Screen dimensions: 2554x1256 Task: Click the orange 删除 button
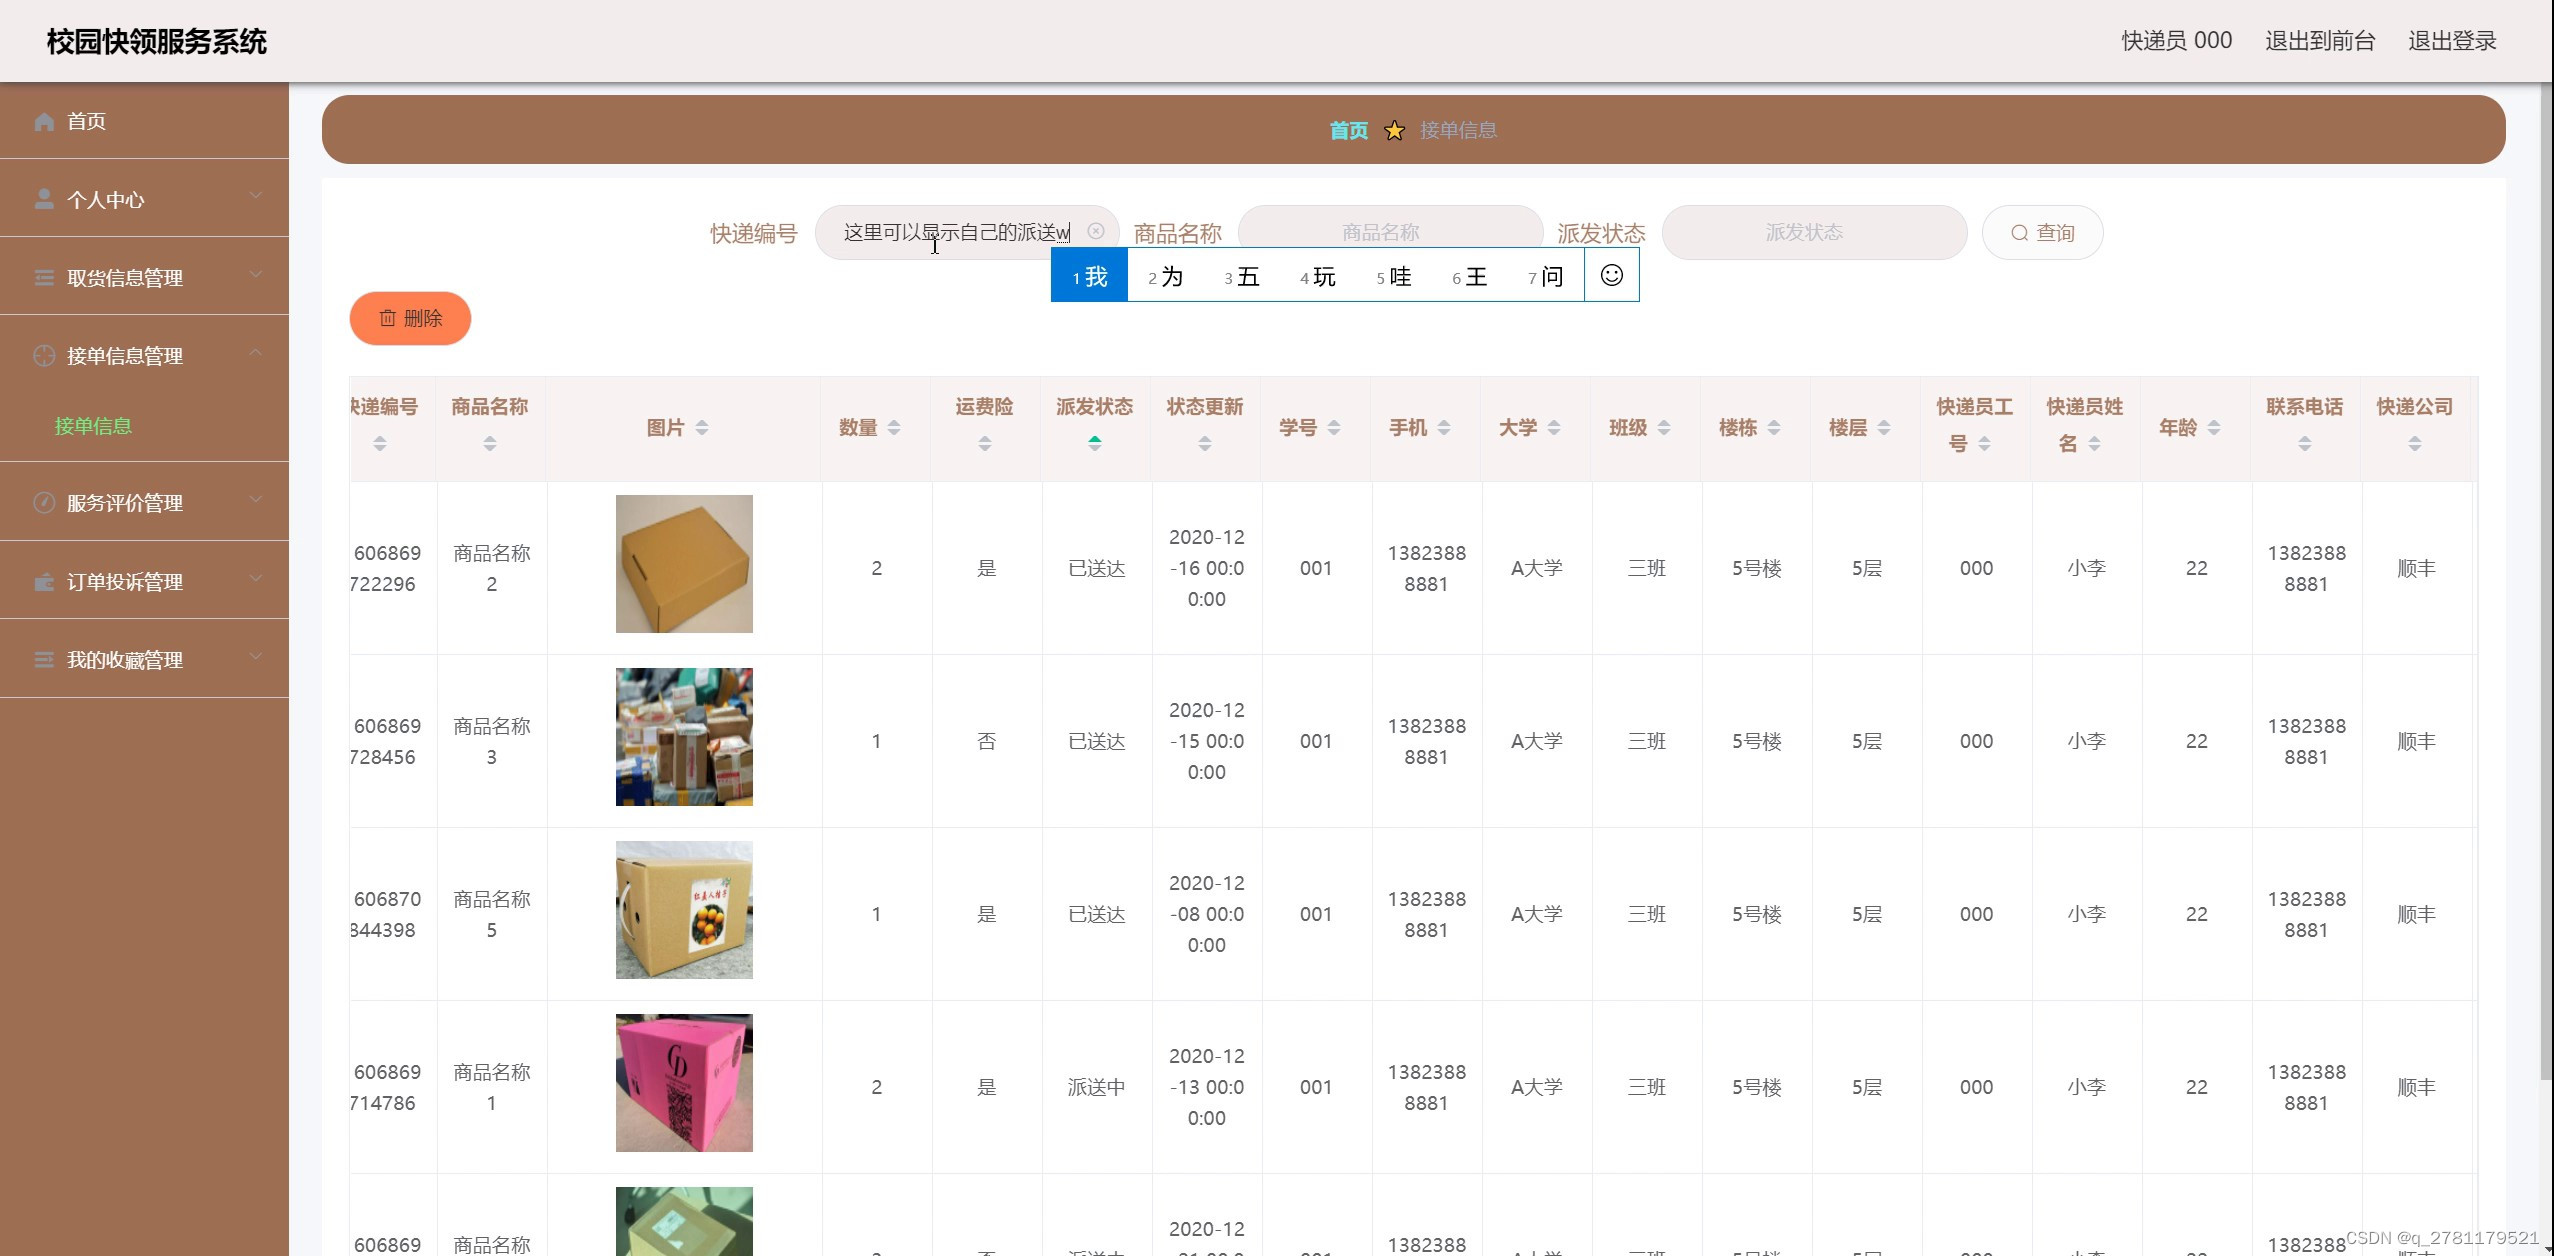click(410, 318)
